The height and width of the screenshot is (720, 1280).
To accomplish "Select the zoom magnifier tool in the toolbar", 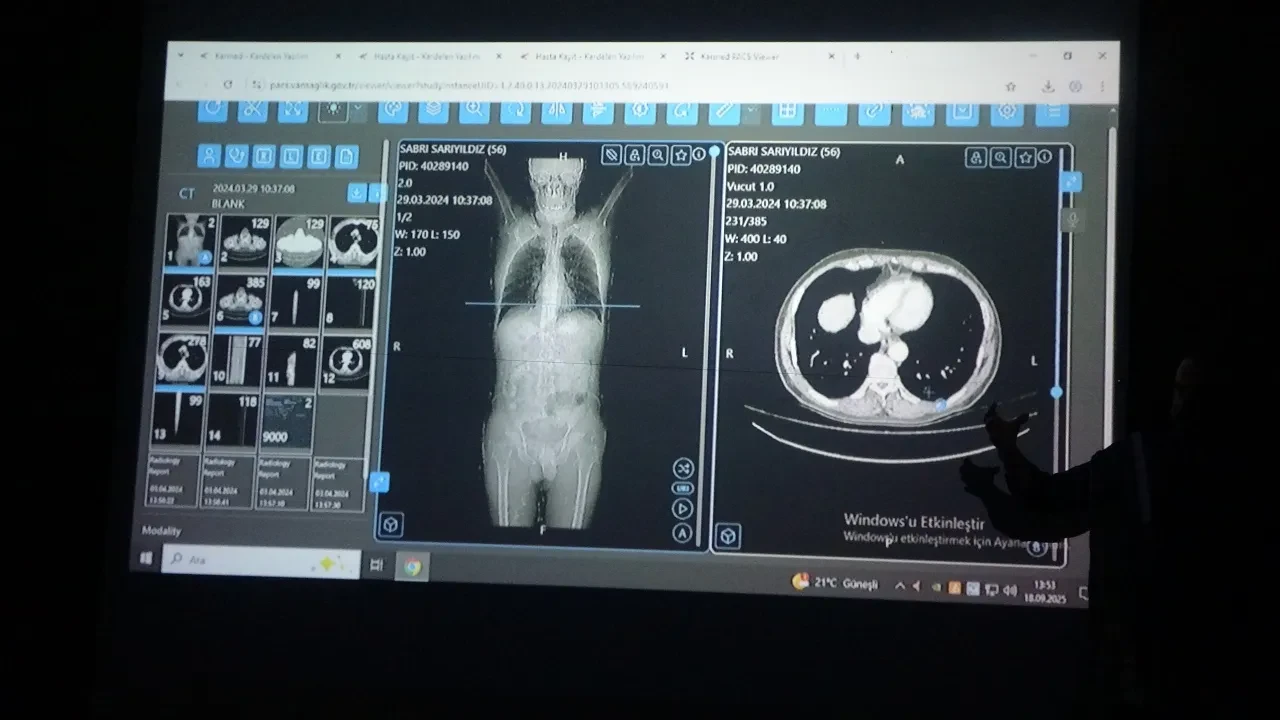I will (x=472, y=112).
